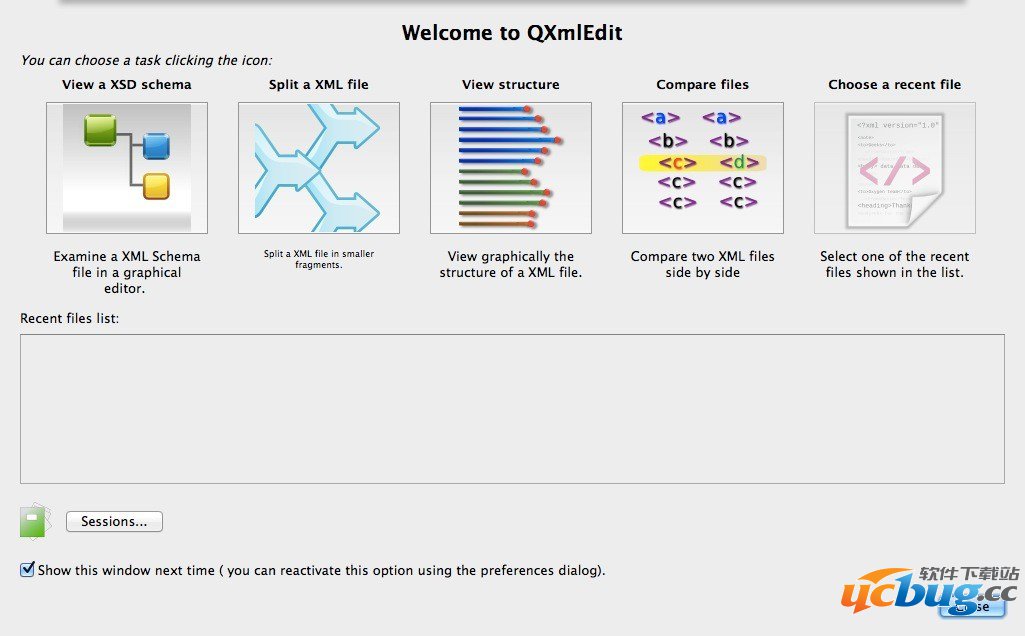Click the "Choose a recent file" heading
Image resolution: width=1025 pixels, height=636 pixels.
click(895, 85)
